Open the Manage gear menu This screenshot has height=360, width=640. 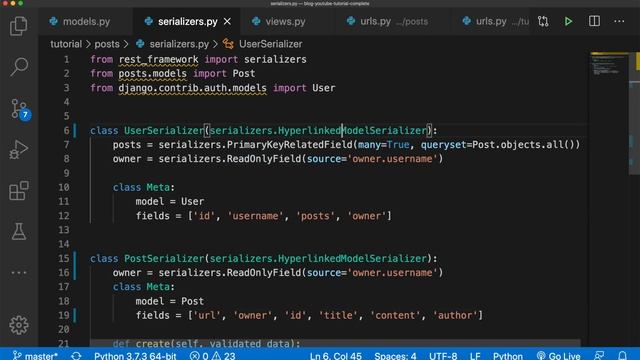pos(19,325)
